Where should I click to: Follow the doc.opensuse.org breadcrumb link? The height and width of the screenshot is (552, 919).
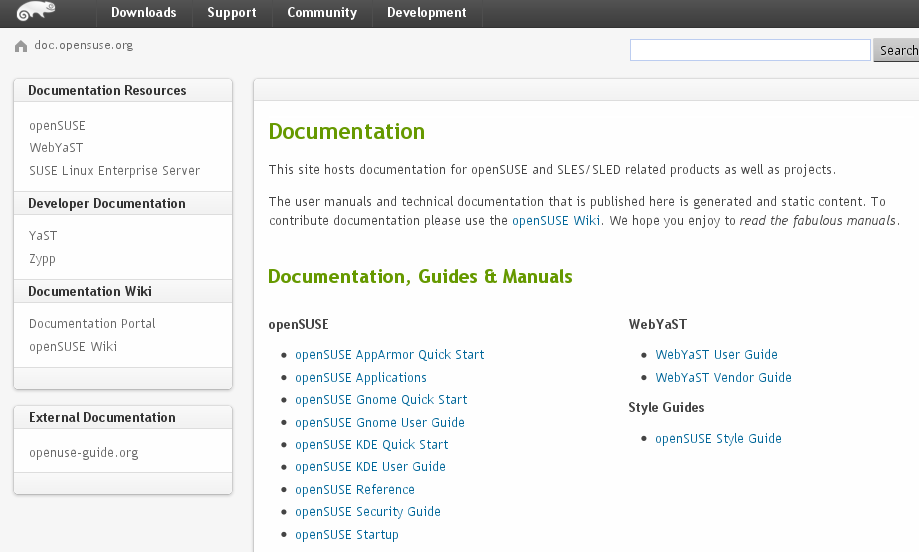pos(83,45)
